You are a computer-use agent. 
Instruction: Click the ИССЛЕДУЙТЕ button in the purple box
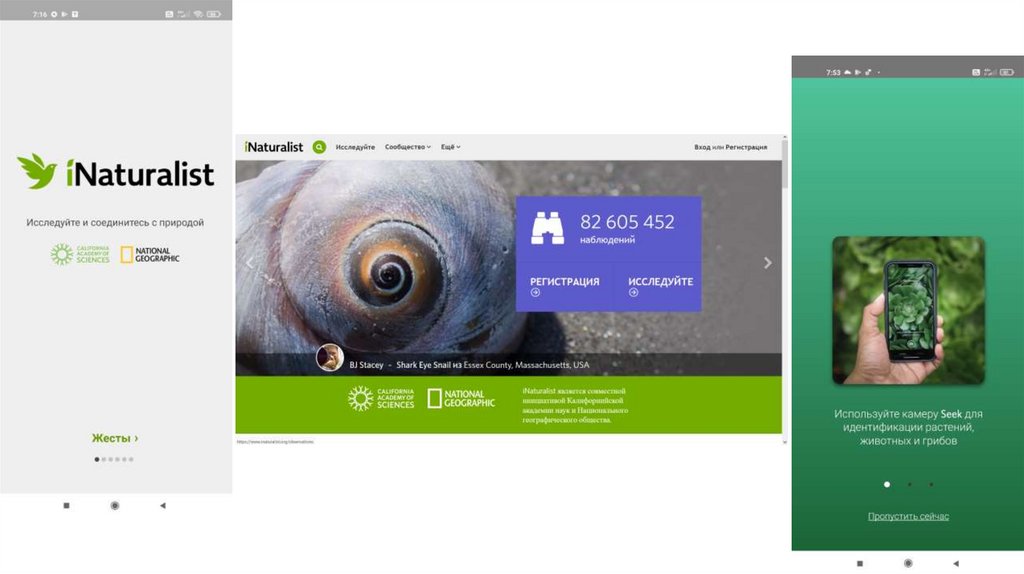point(660,286)
